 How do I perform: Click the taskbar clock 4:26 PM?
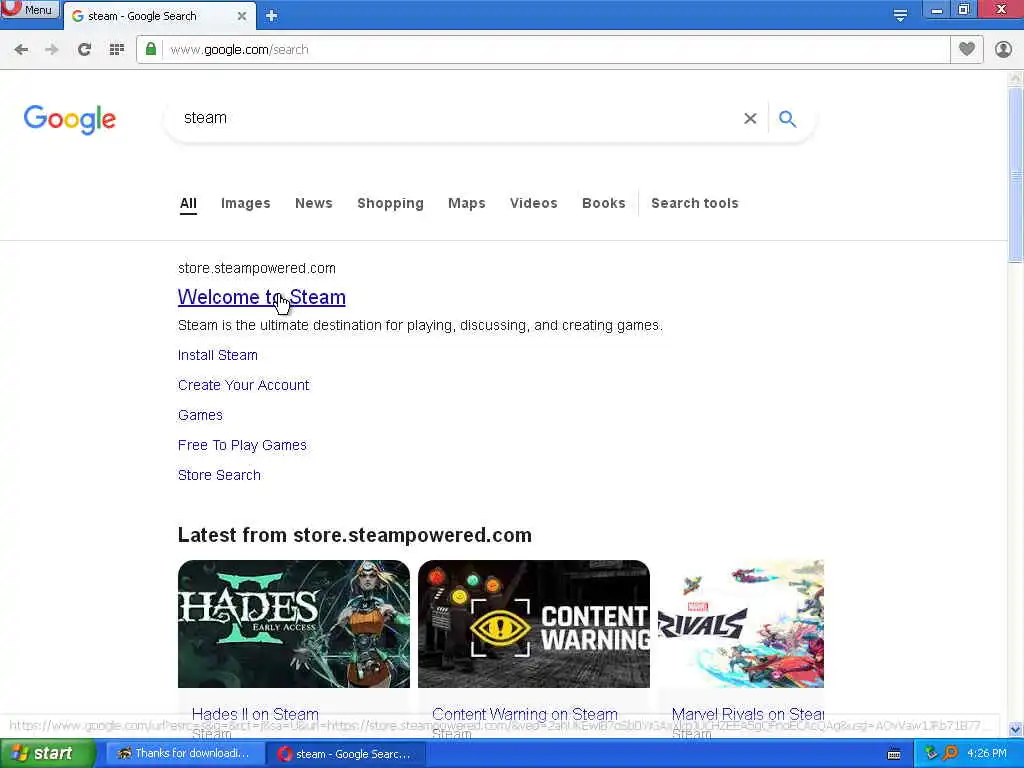(987, 754)
